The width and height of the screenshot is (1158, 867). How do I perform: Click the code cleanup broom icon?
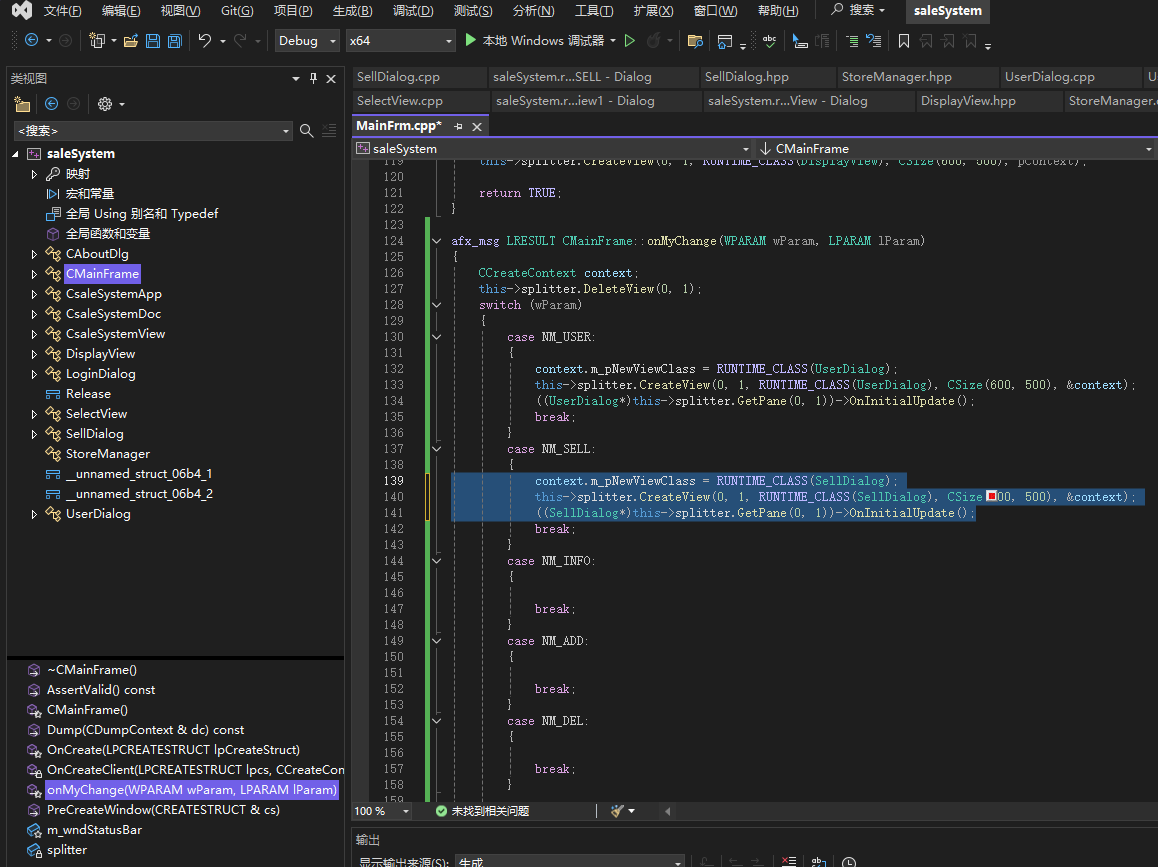click(617, 811)
